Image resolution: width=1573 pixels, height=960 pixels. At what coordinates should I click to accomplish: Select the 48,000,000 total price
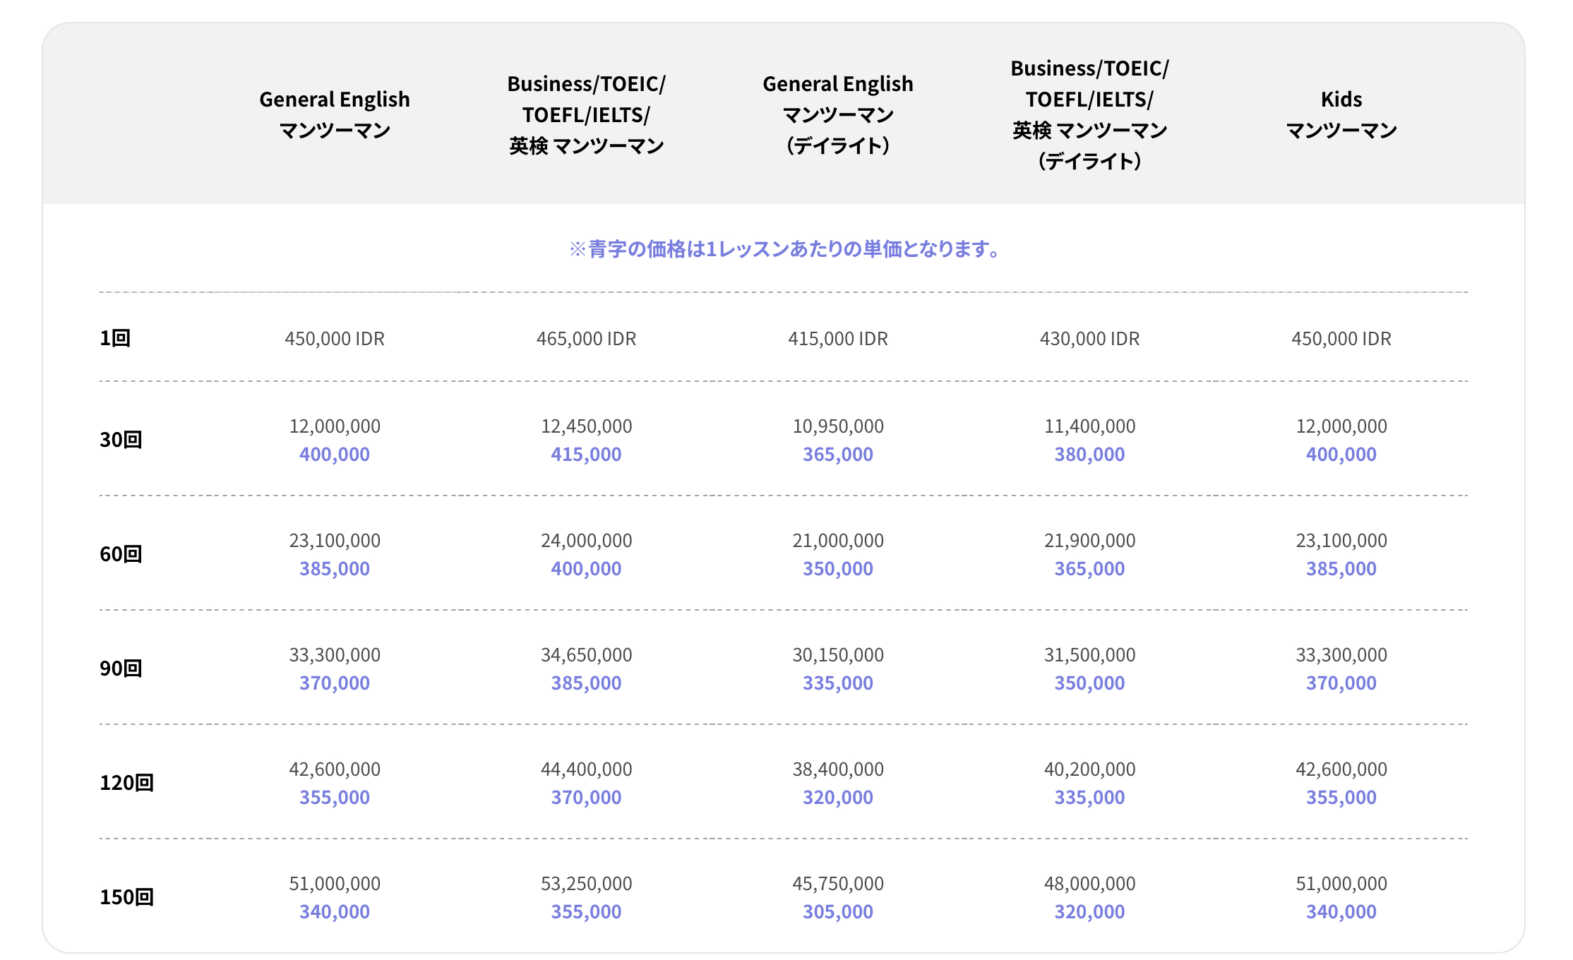pyautogui.click(x=1089, y=884)
